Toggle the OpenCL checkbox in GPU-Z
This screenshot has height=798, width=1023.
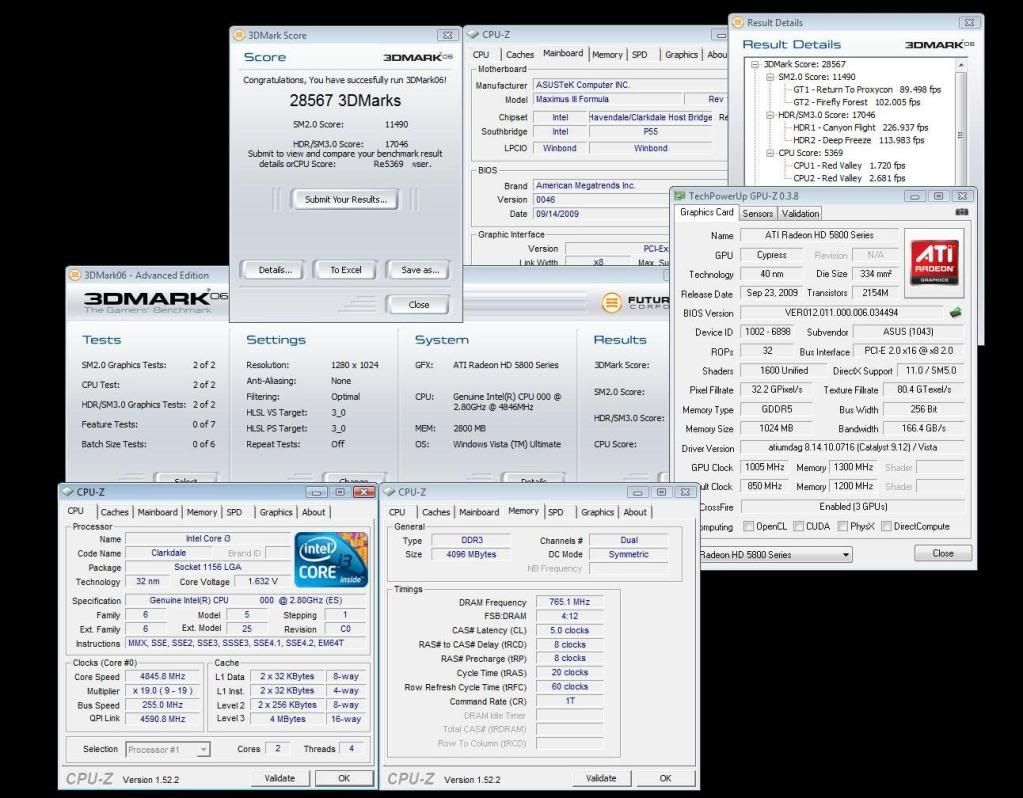tap(749, 526)
